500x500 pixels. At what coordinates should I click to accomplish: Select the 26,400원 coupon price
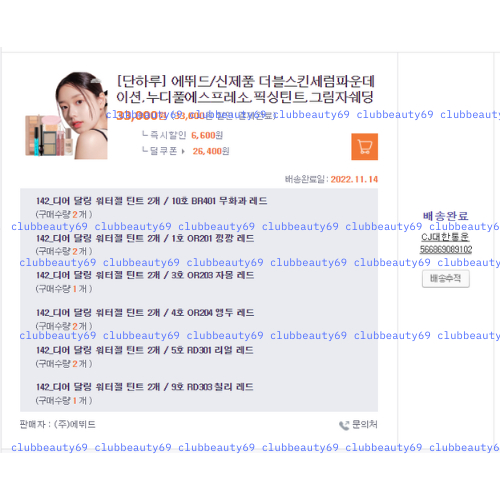211,151
